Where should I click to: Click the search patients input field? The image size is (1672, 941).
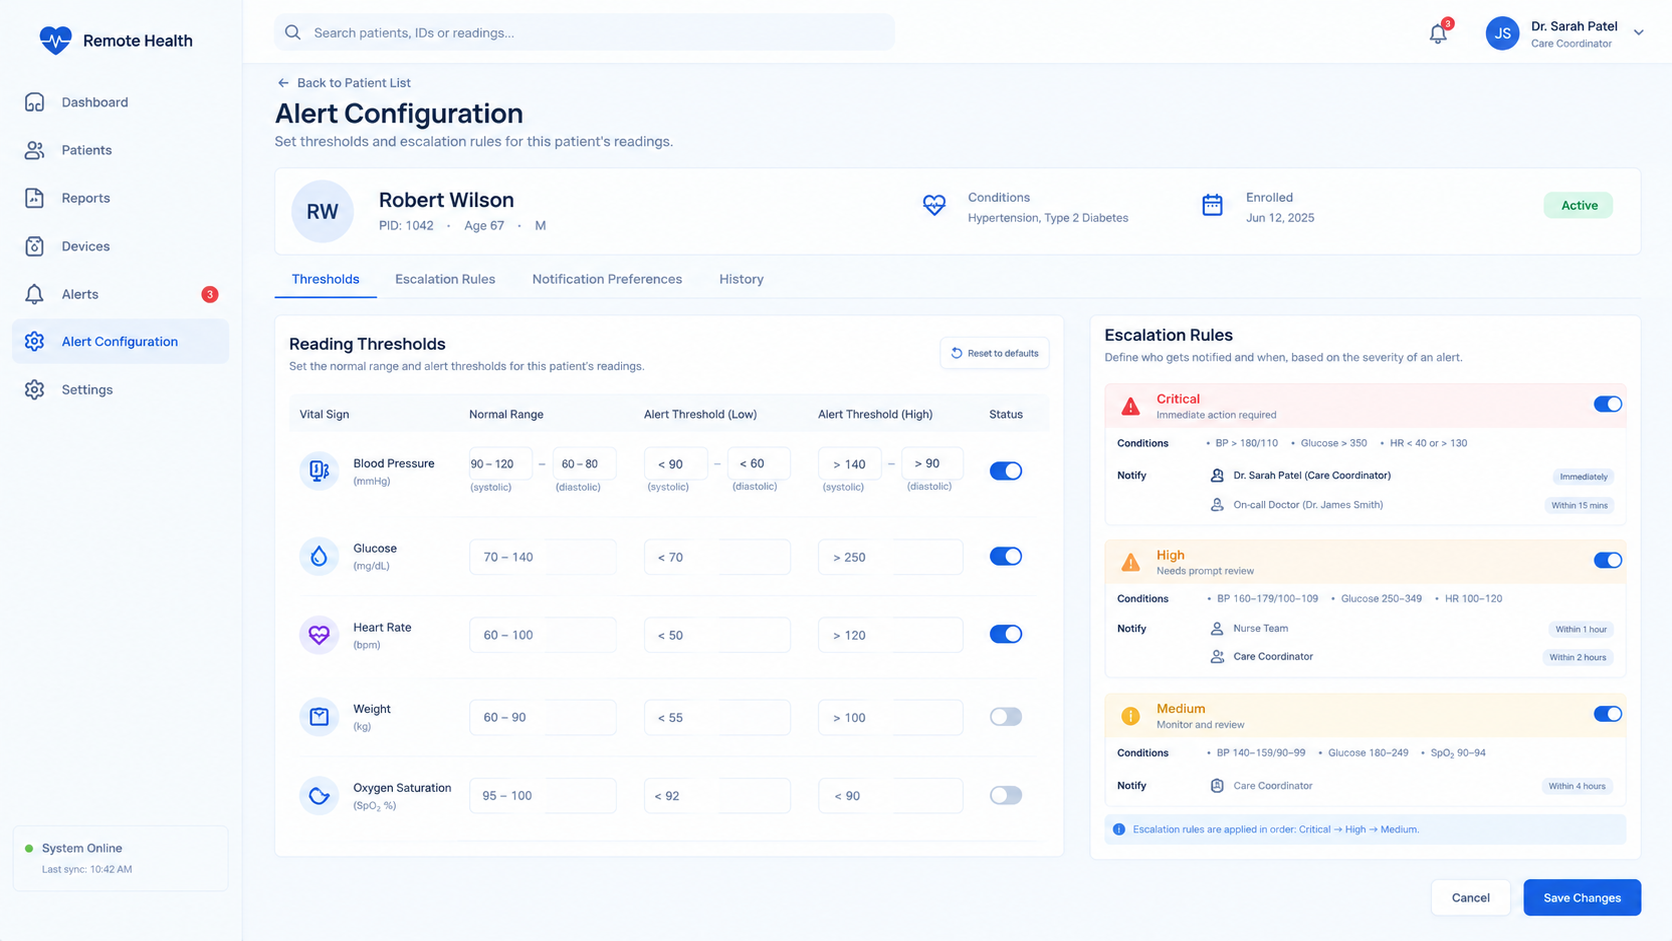tap(585, 33)
